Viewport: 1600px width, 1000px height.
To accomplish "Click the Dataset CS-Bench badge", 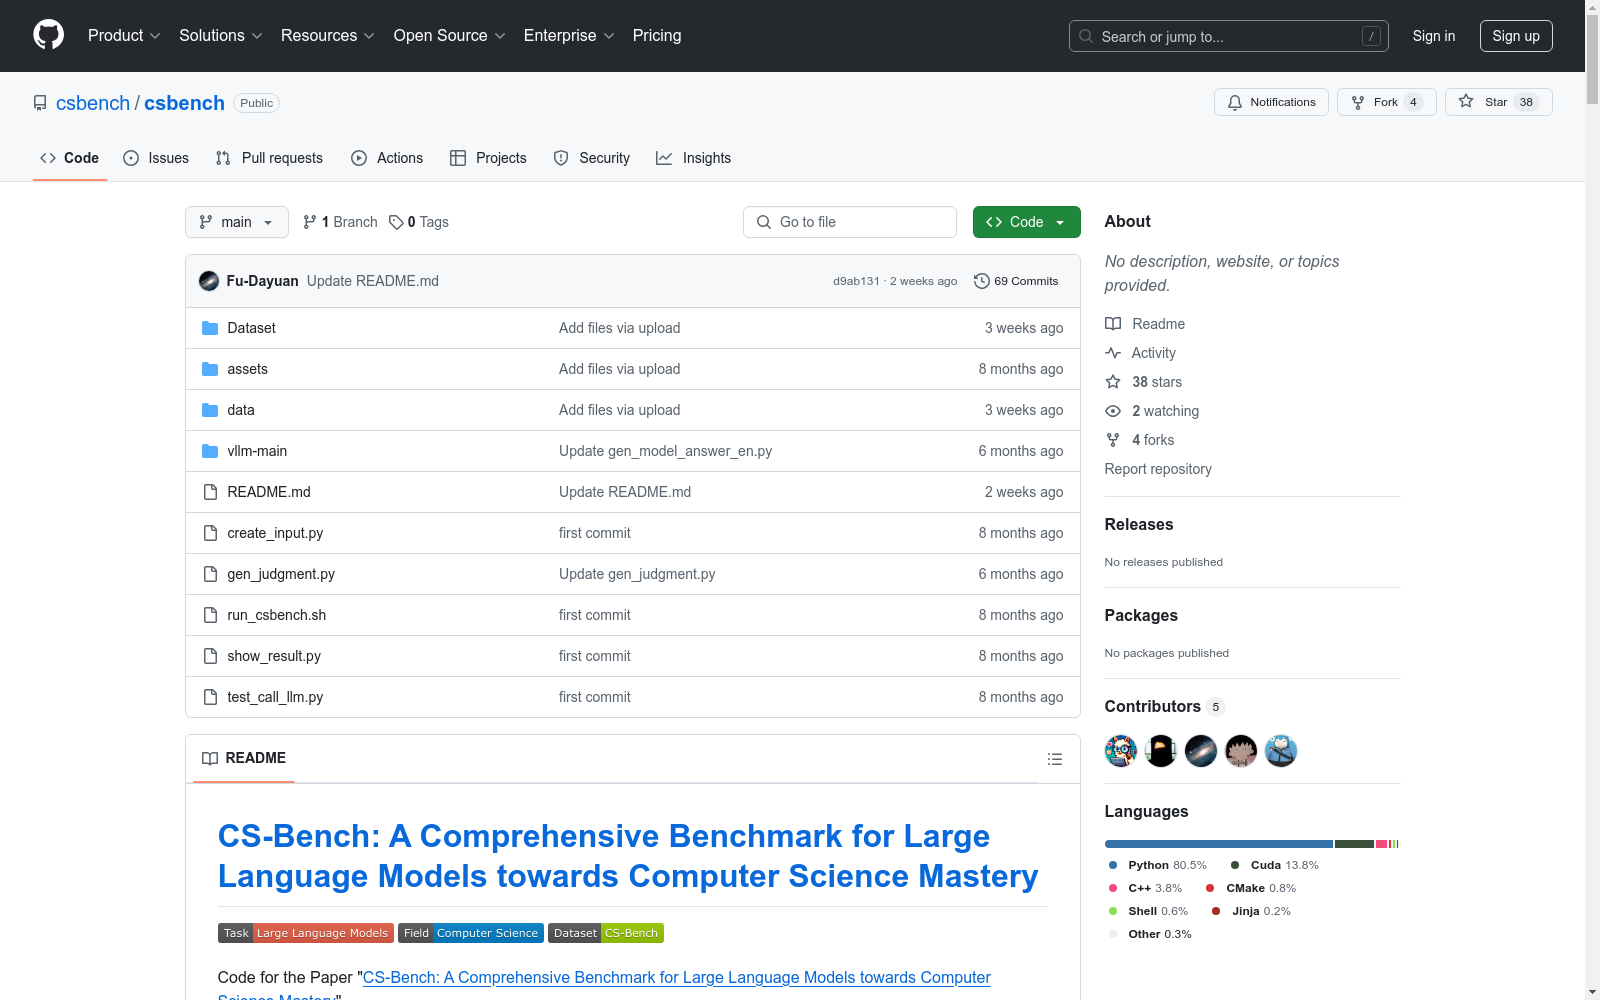I will (606, 933).
